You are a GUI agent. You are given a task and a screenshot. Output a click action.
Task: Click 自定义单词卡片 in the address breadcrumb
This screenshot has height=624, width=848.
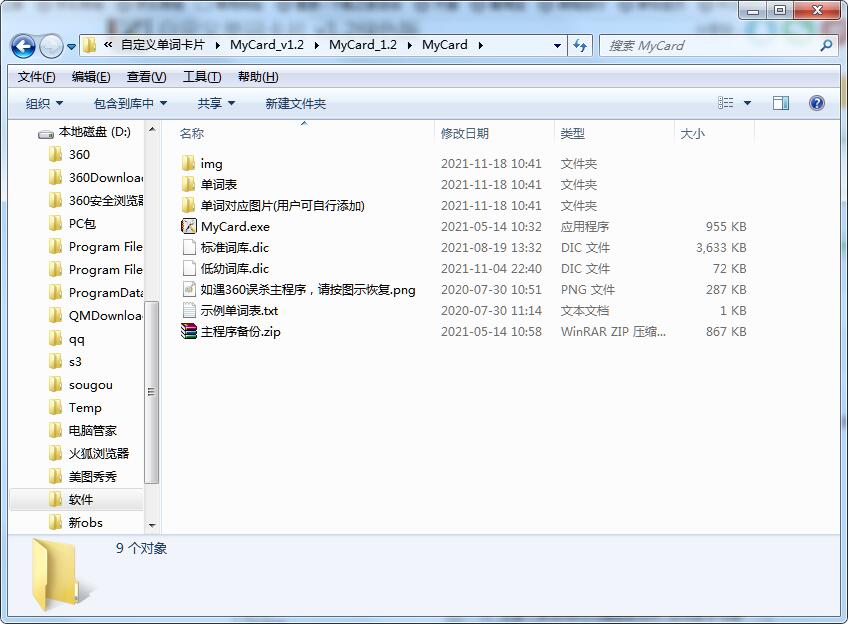click(x=163, y=45)
